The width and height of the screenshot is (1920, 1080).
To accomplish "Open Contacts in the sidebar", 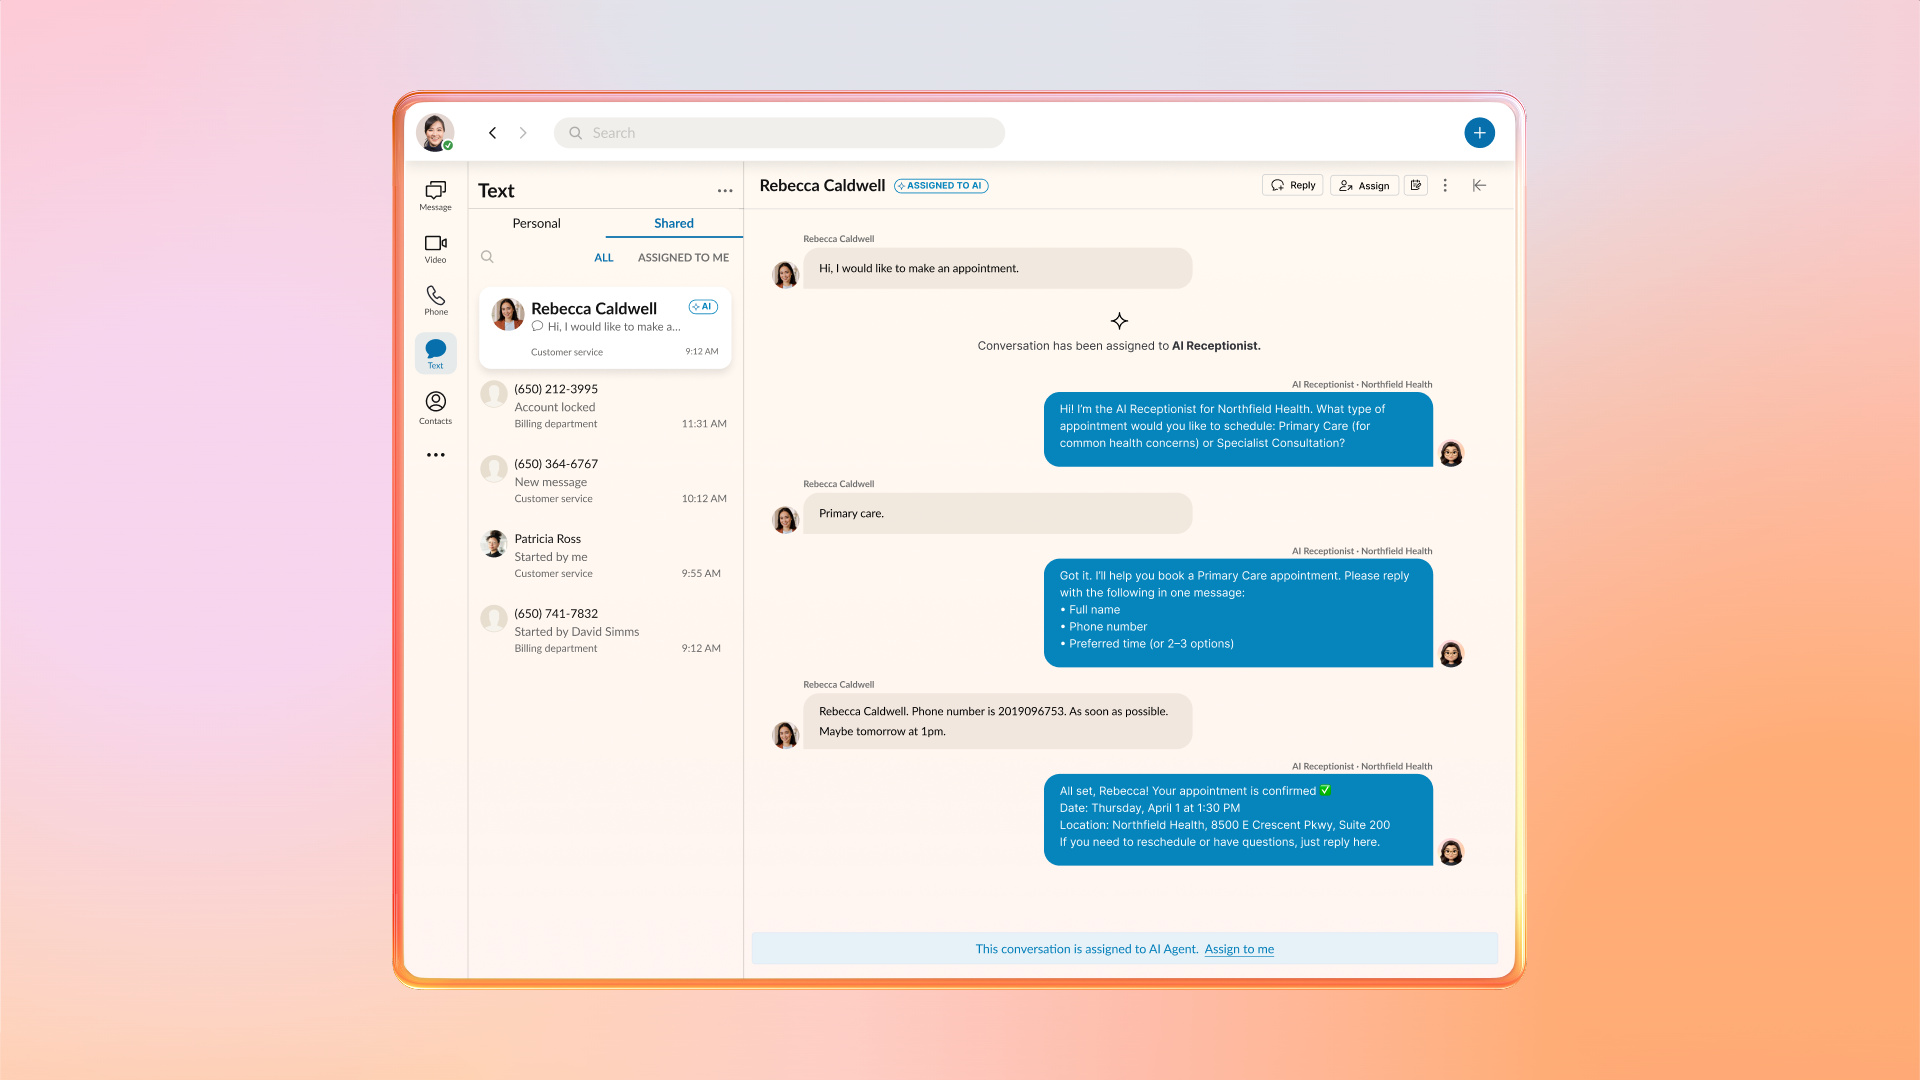I will (x=435, y=406).
